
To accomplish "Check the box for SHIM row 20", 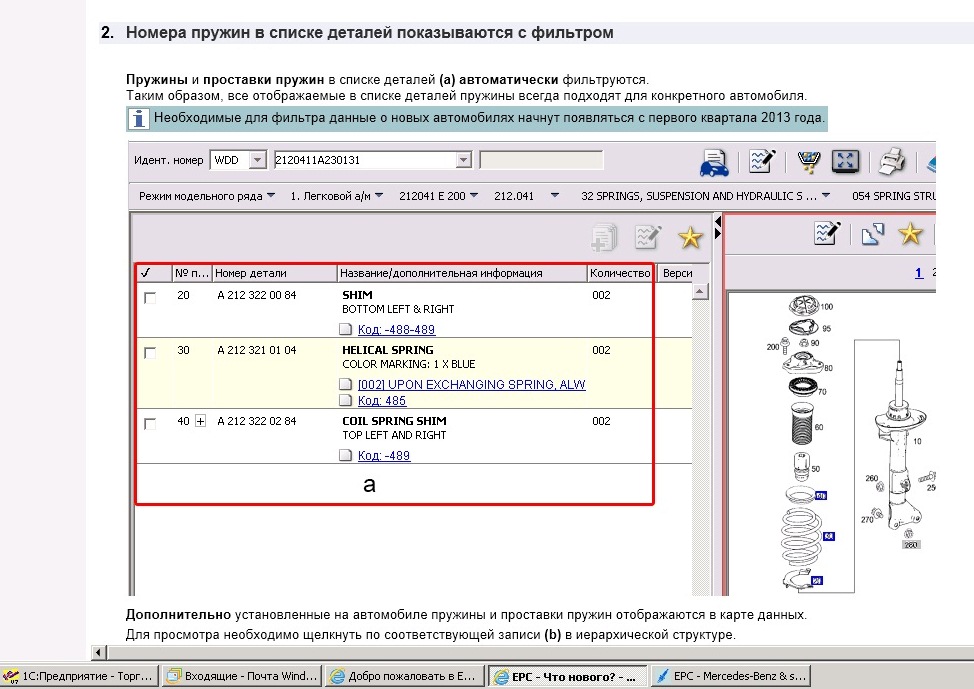I will [x=150, y=298].
